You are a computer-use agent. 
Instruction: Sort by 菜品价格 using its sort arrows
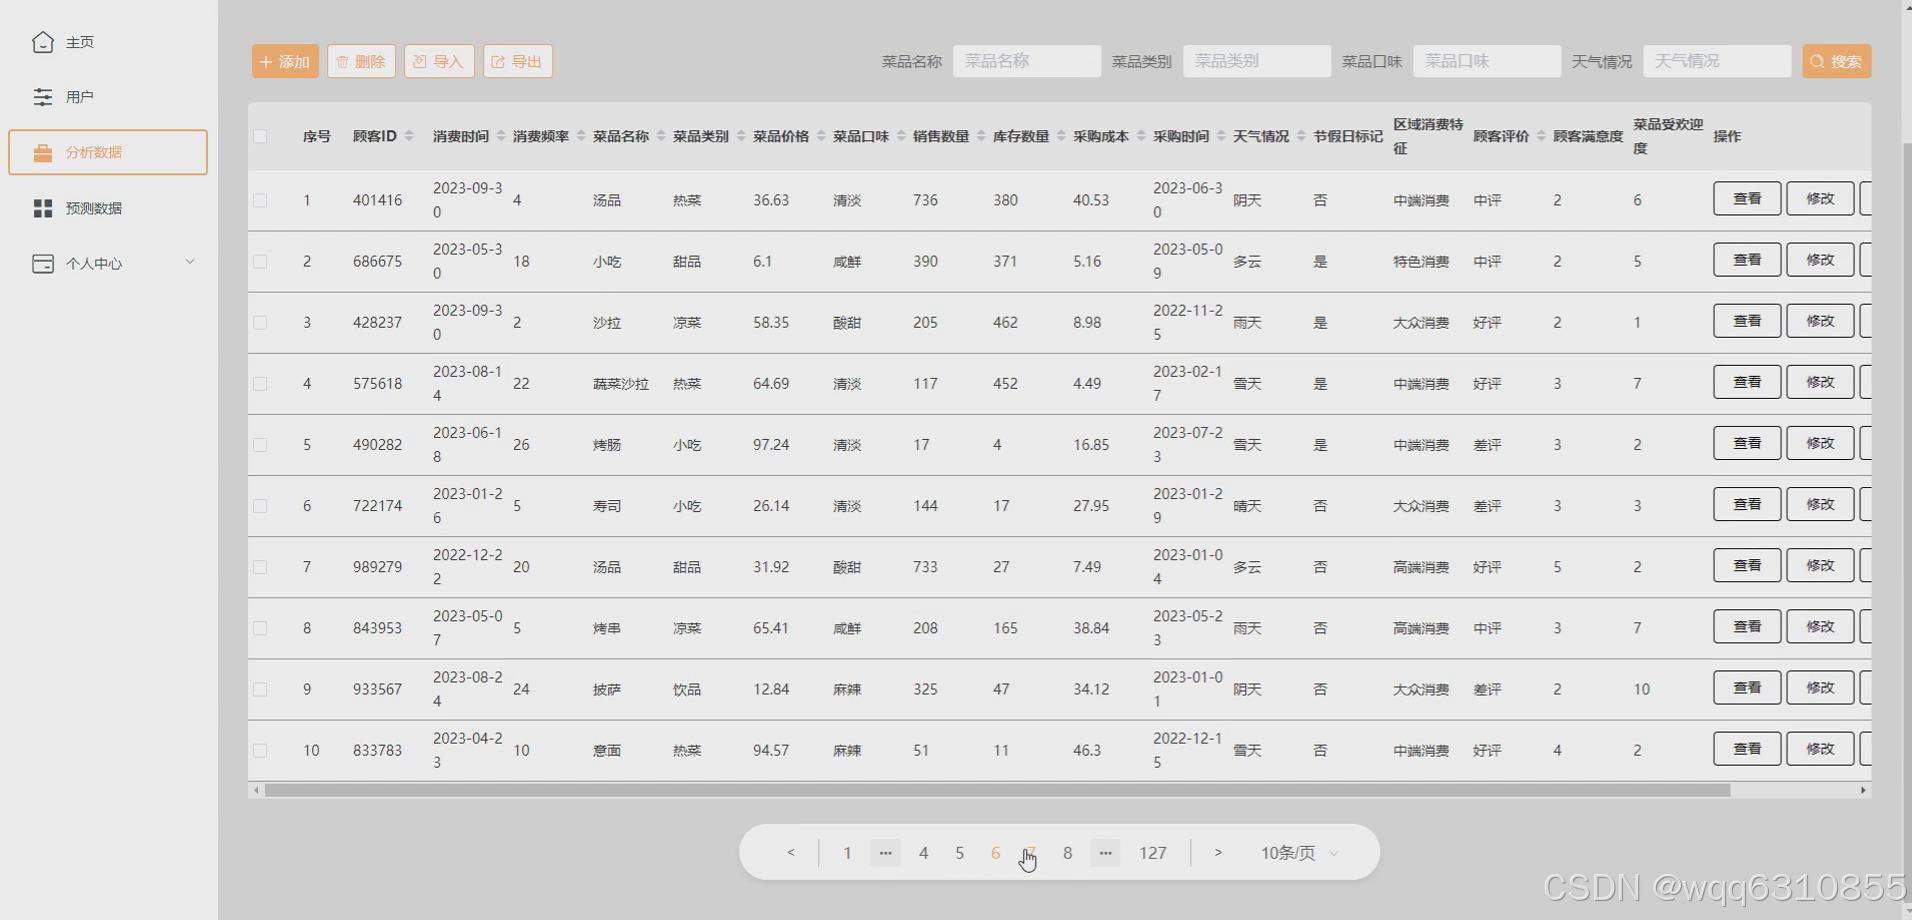coord(821,136)
